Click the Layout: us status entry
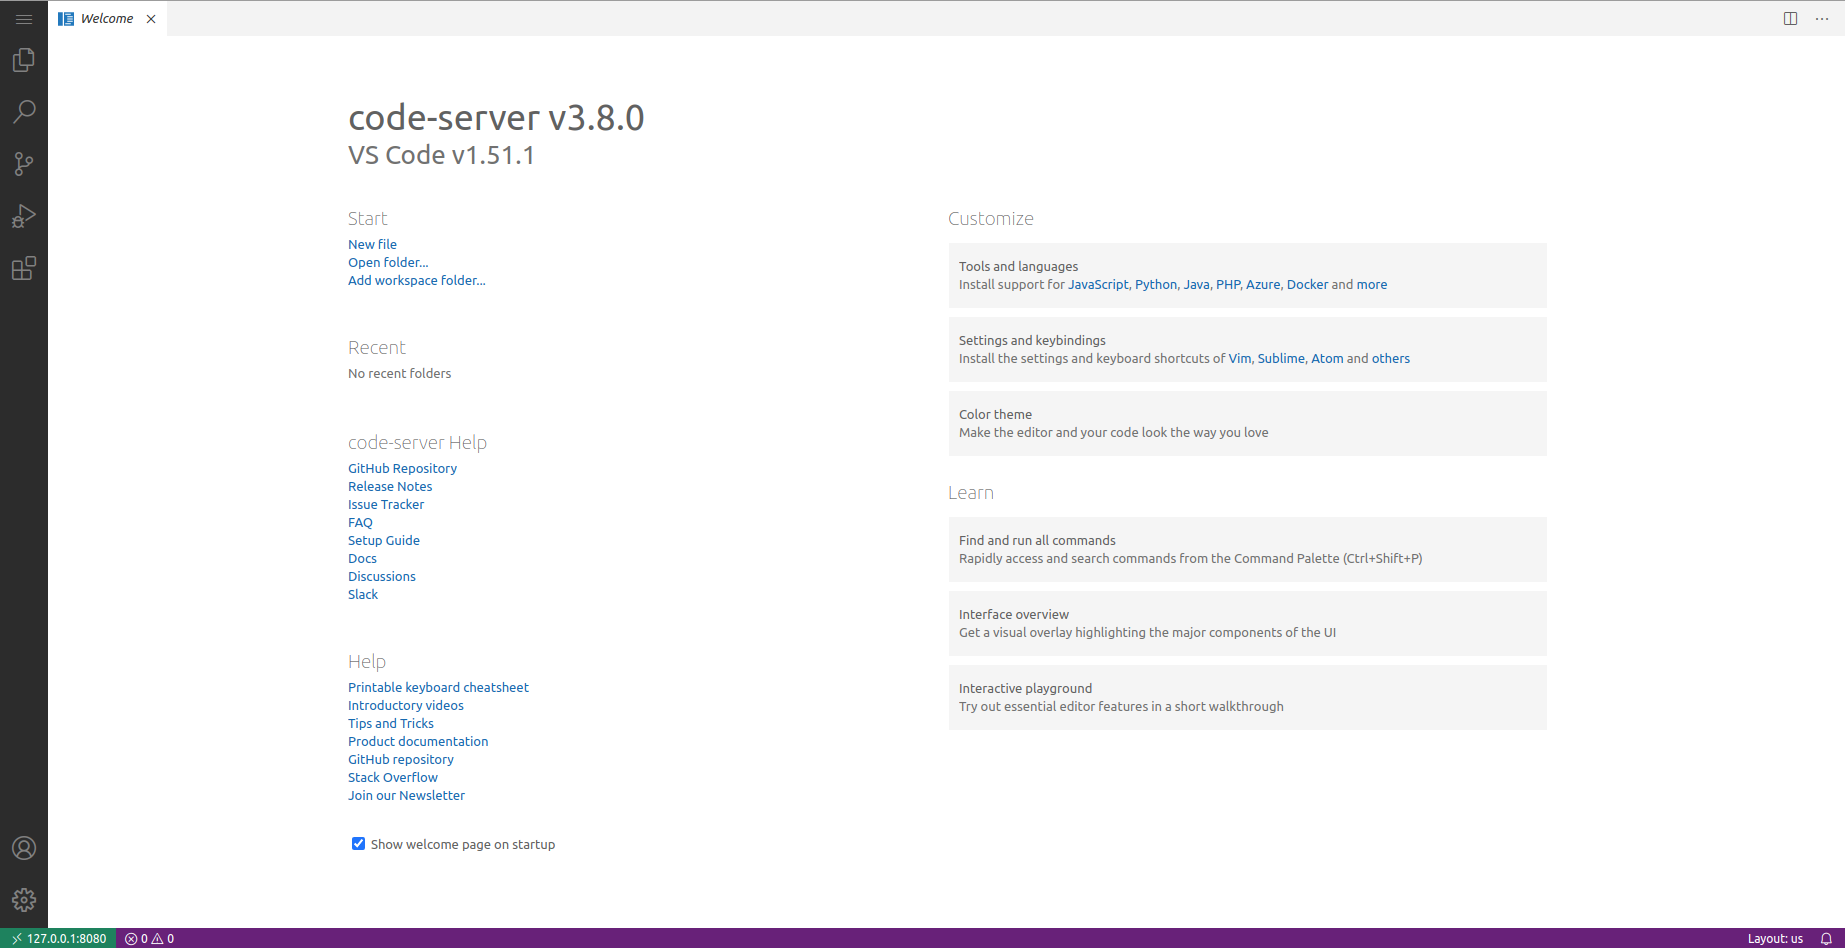Screen dimensions: 1845x948 [1775, 938]
